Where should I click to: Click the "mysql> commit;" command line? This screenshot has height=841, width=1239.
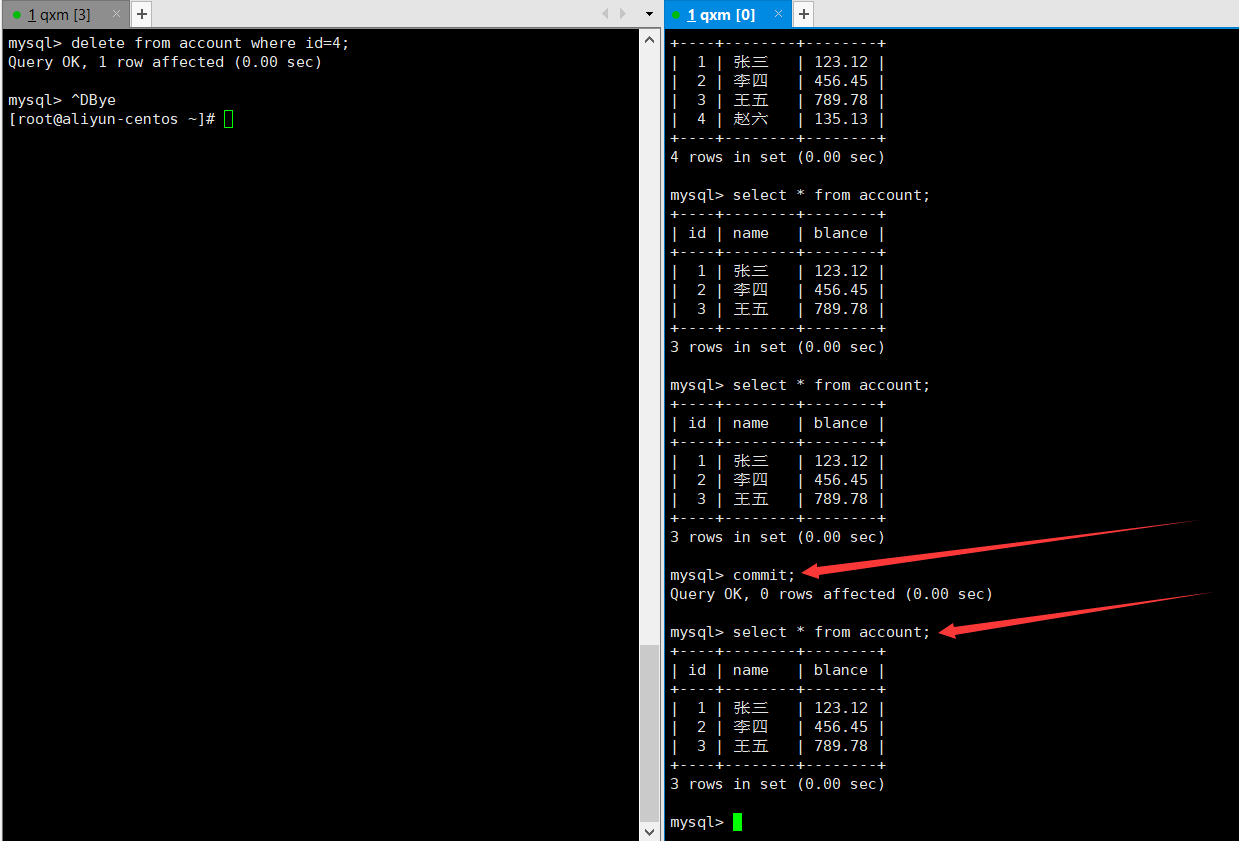733,575
